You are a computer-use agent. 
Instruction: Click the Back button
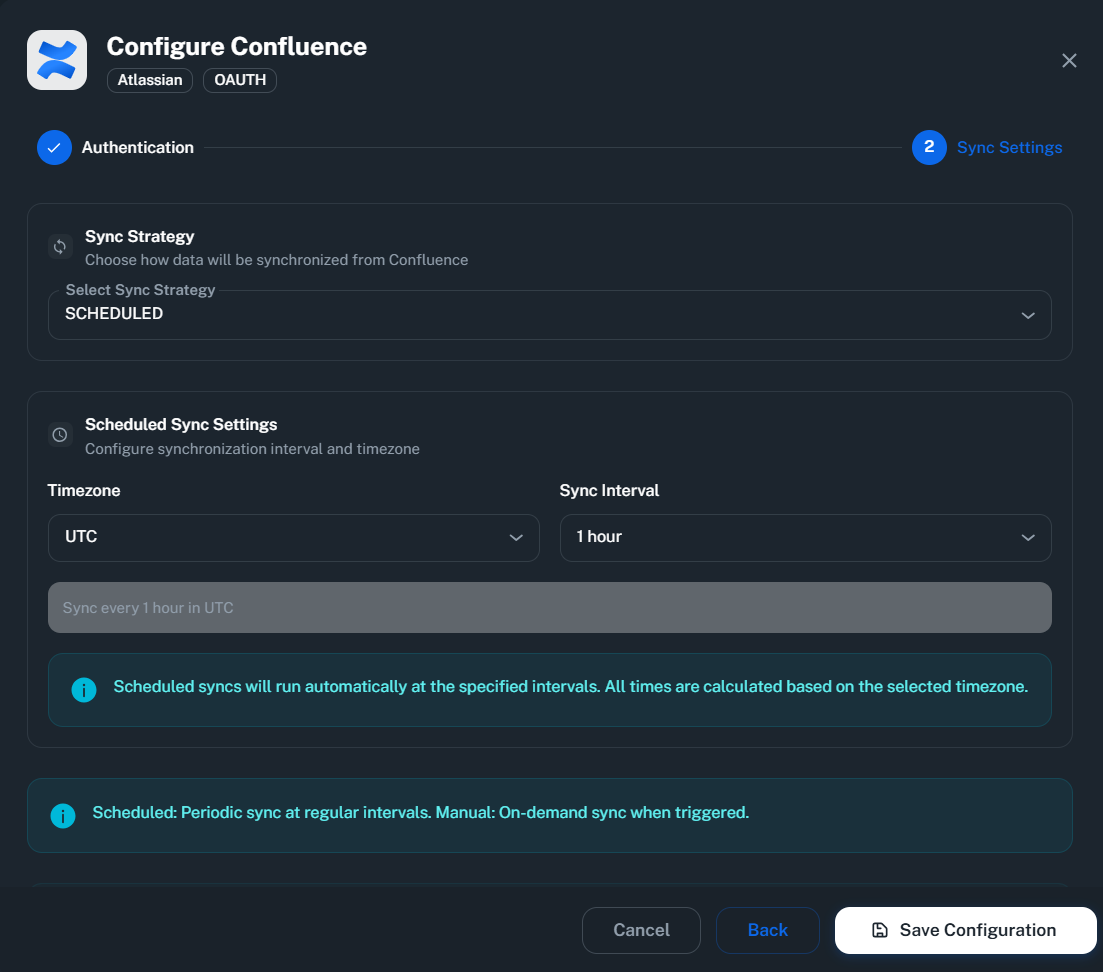767,930
